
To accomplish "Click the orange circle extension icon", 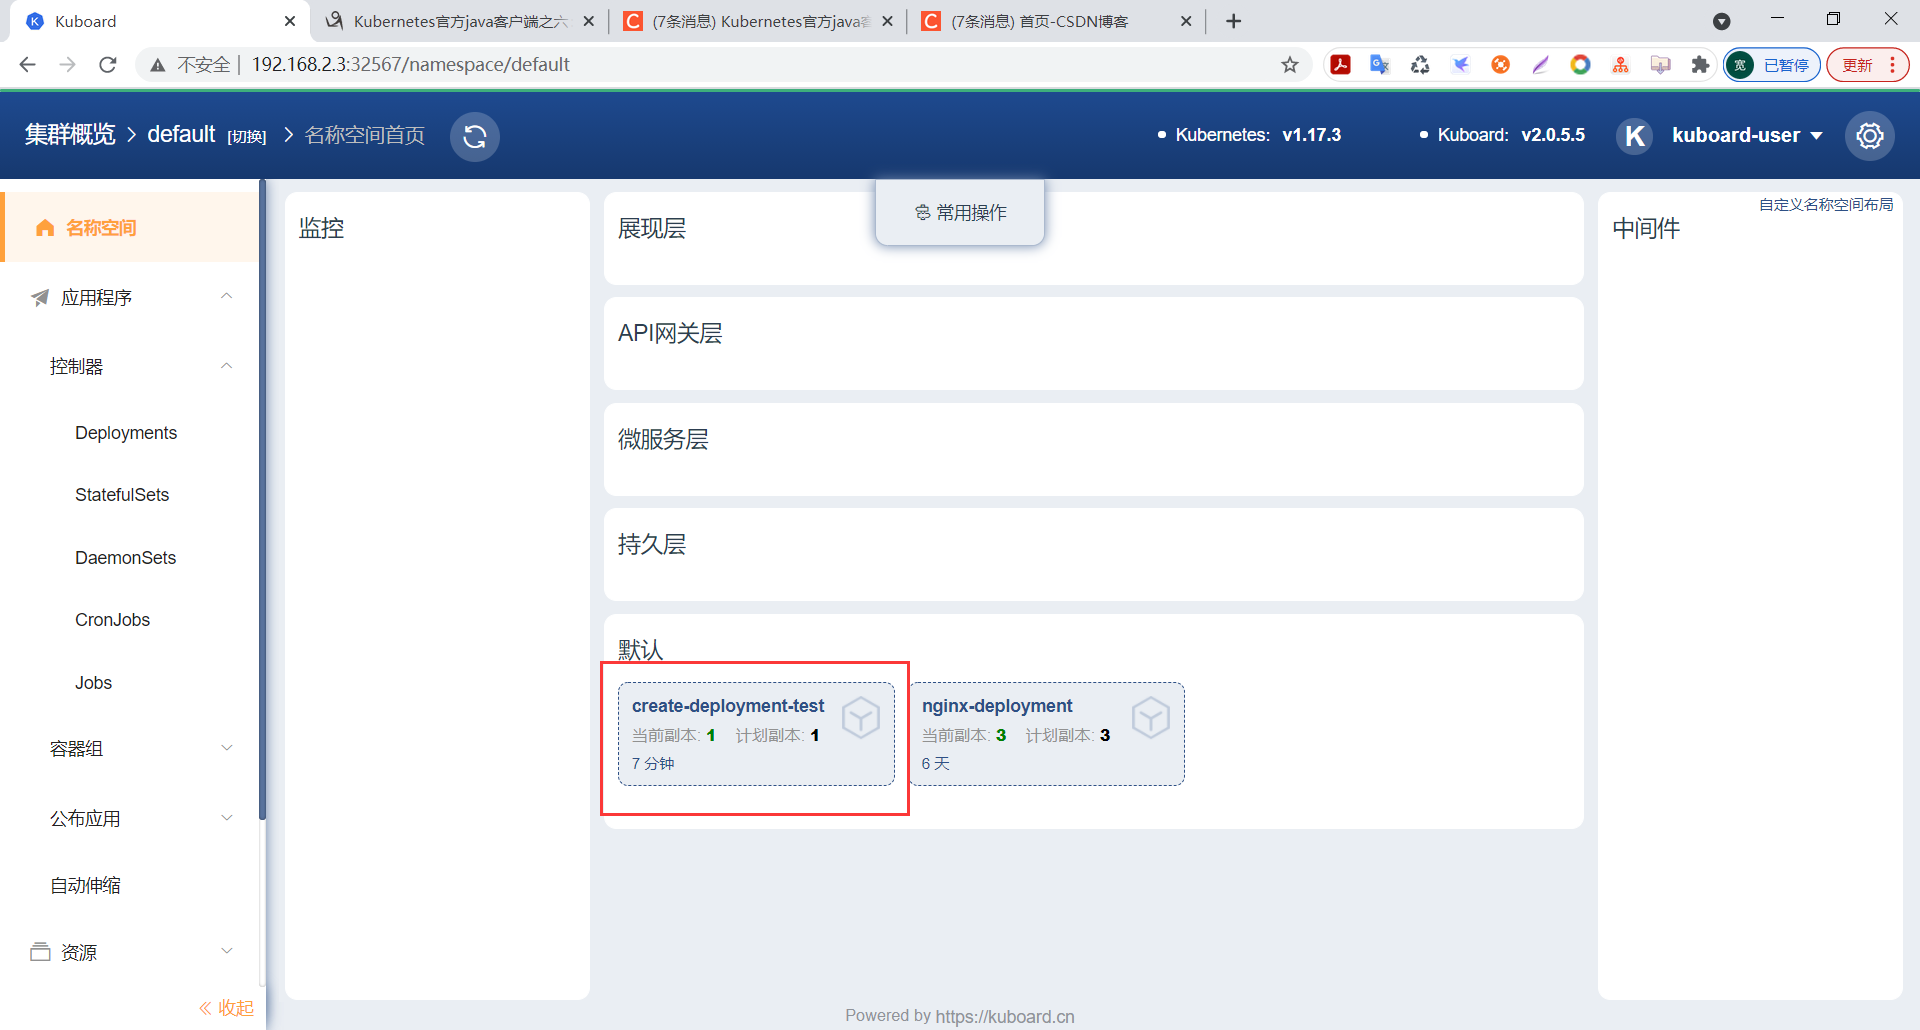I will [x=1500, y=65].
